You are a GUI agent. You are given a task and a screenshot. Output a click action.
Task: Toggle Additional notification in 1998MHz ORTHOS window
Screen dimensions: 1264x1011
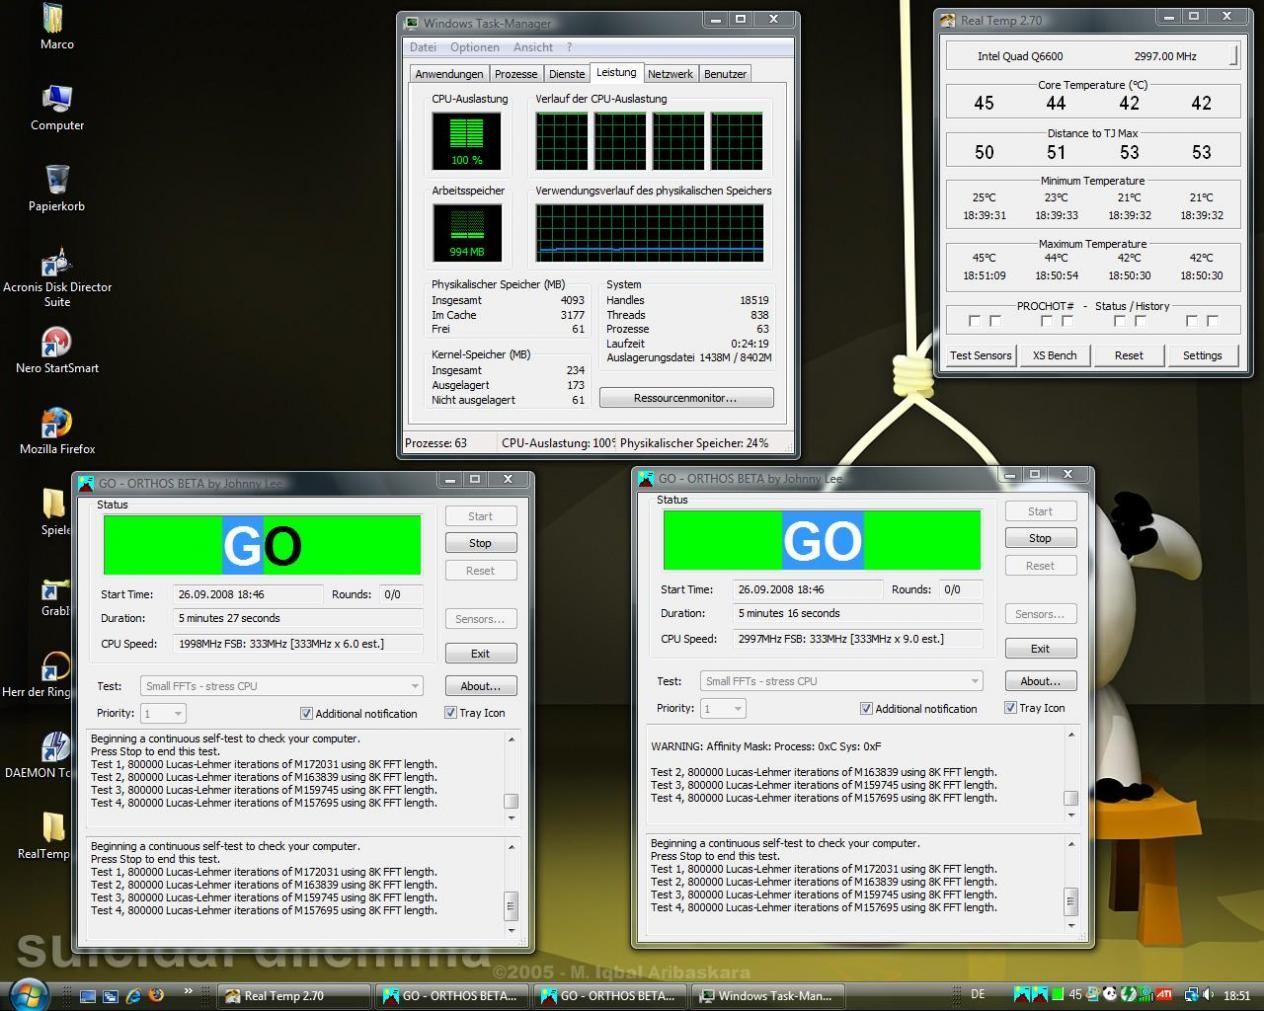(x=359, y=713)
